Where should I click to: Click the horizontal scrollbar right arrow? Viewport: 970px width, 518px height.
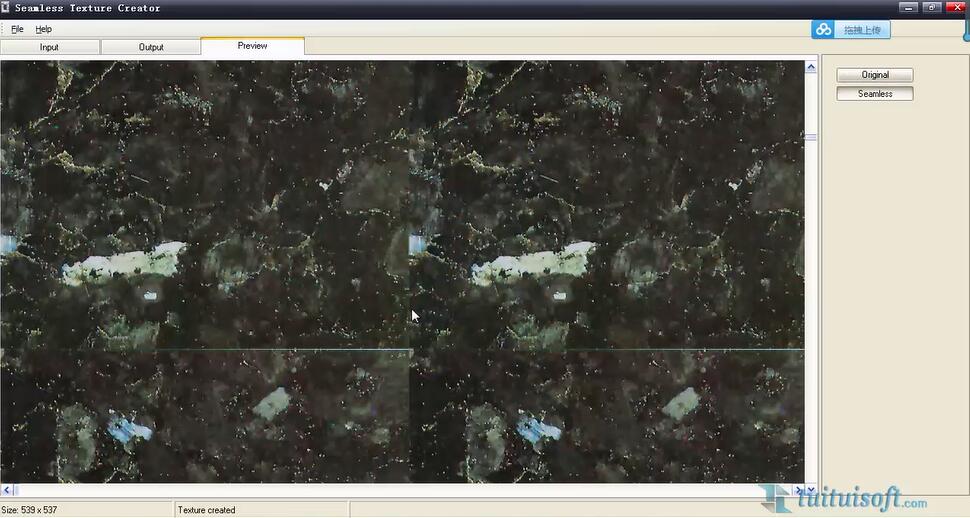point(798,490)
